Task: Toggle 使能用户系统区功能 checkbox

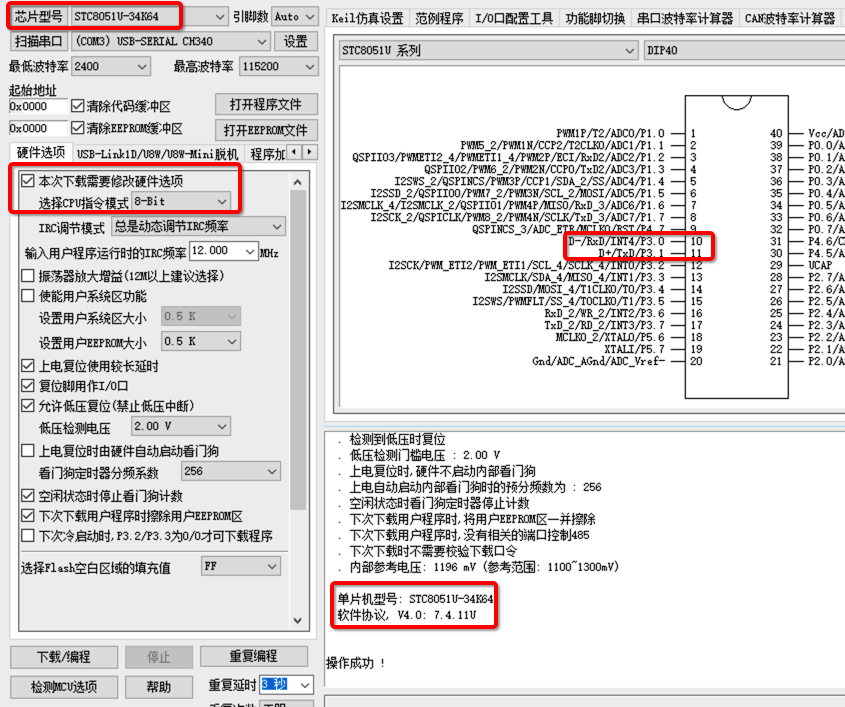Action: [x=27, y=296]
